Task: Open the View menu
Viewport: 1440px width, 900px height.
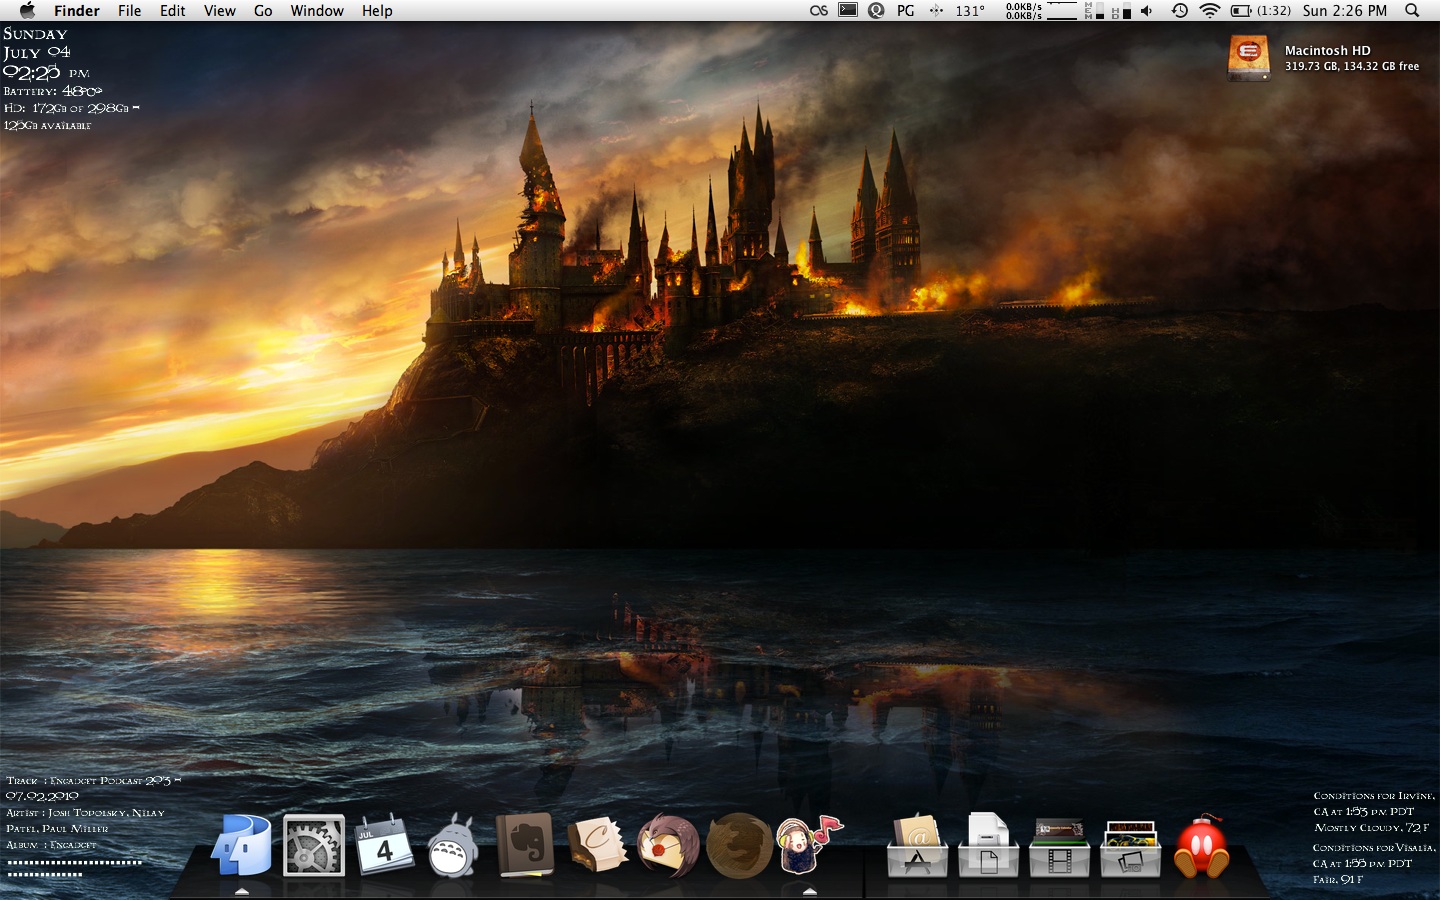Action: coord(220,11)
